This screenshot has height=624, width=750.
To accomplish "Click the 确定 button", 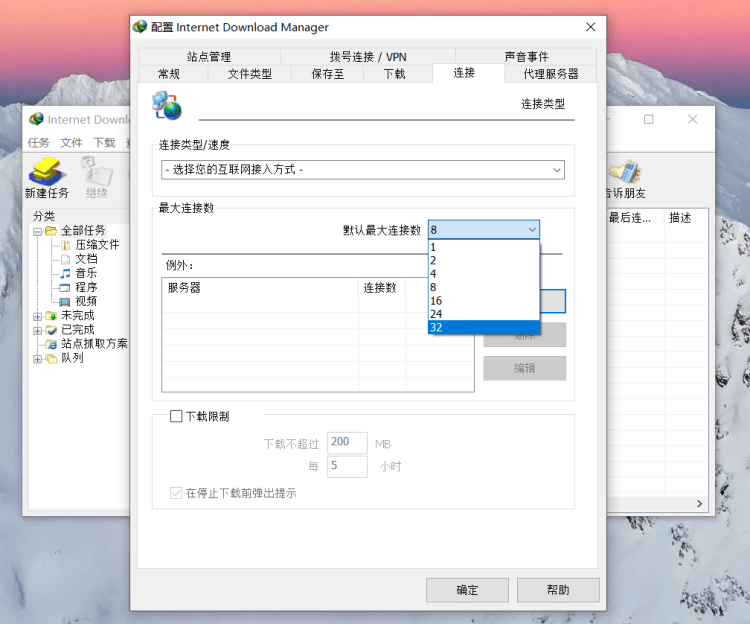I will (467, 590).
